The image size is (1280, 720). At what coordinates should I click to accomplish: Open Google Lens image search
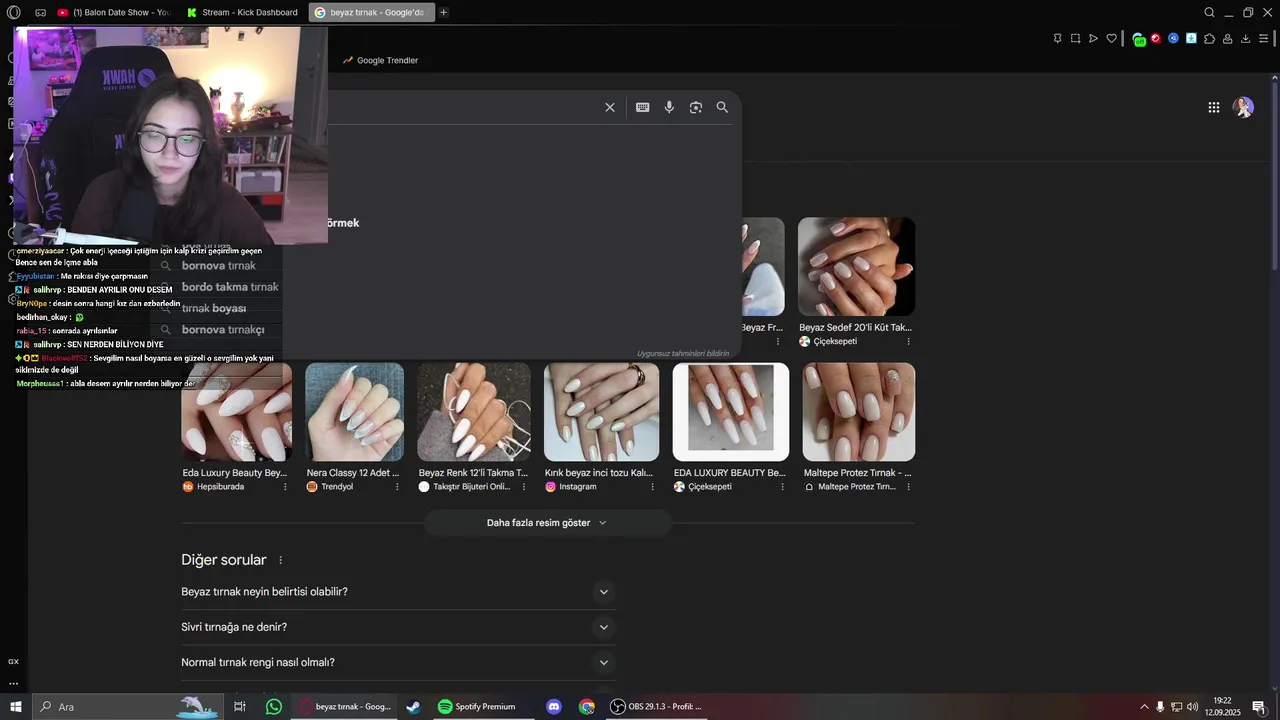[x=696, y=107]
